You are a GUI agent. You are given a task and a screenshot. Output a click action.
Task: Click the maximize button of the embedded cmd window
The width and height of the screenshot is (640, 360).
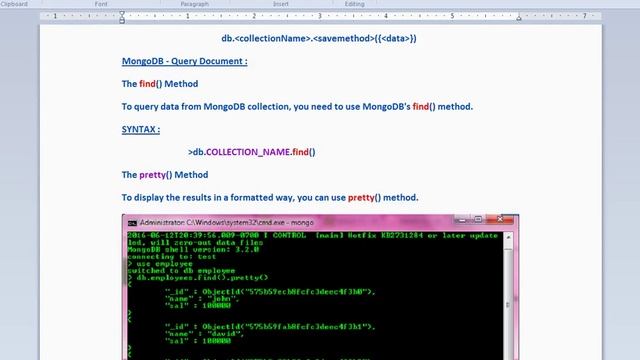click(x=478, y=220)
